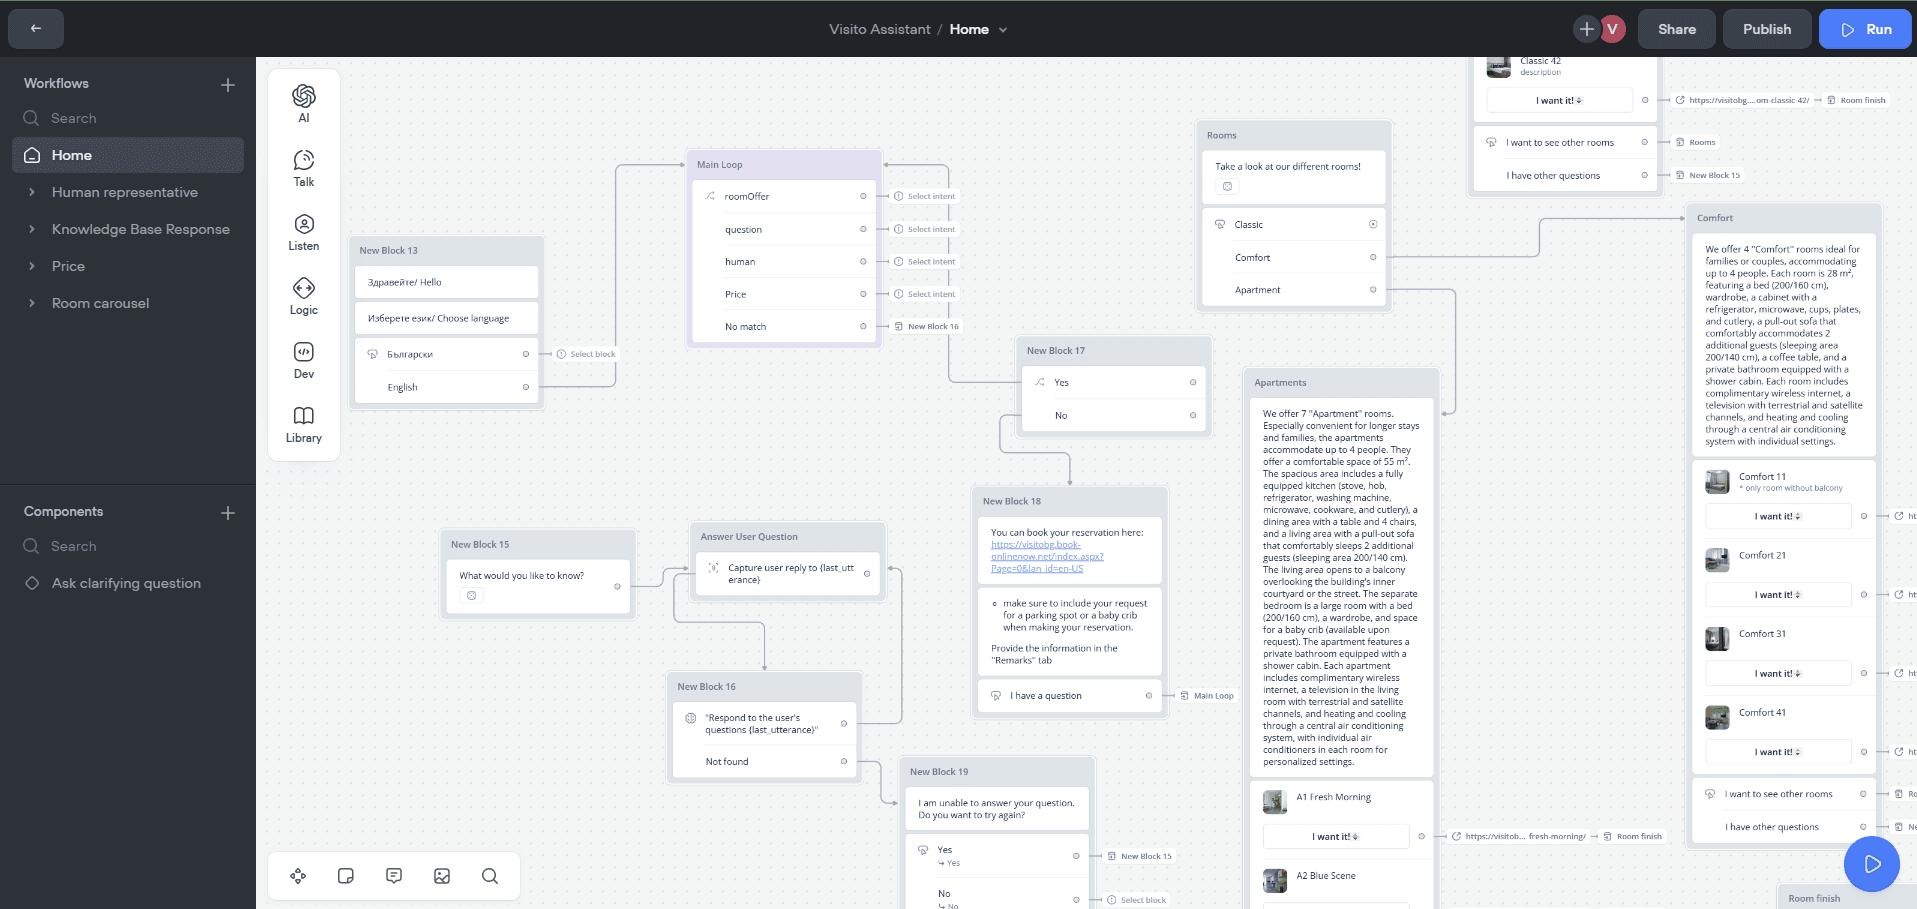Click the image tool in bottom toolbar

(x=442, y=876)
